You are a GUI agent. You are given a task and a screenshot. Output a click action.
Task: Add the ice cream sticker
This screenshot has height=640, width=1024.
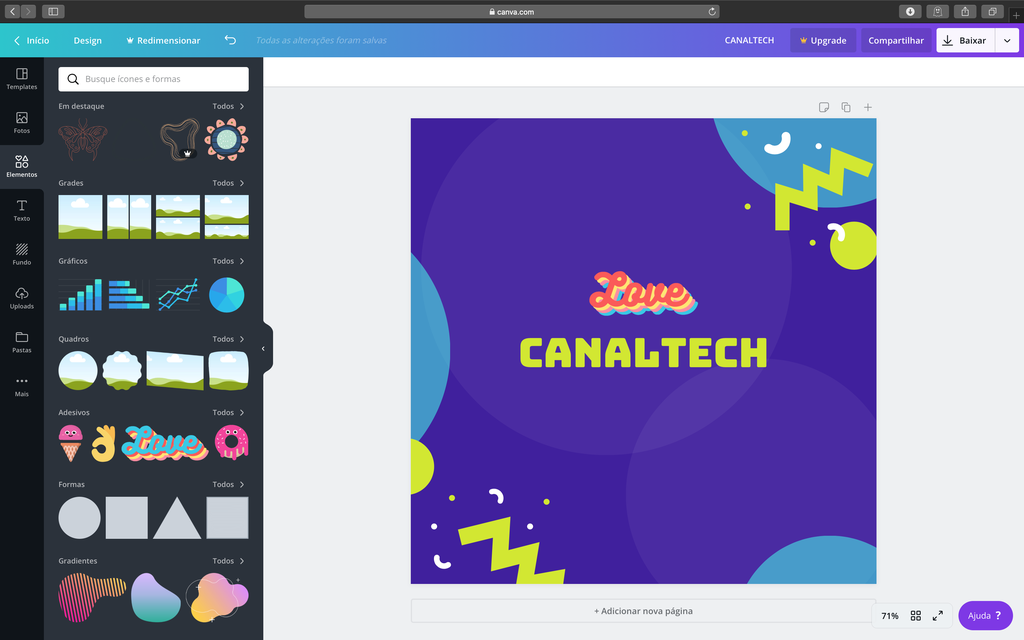71,443
